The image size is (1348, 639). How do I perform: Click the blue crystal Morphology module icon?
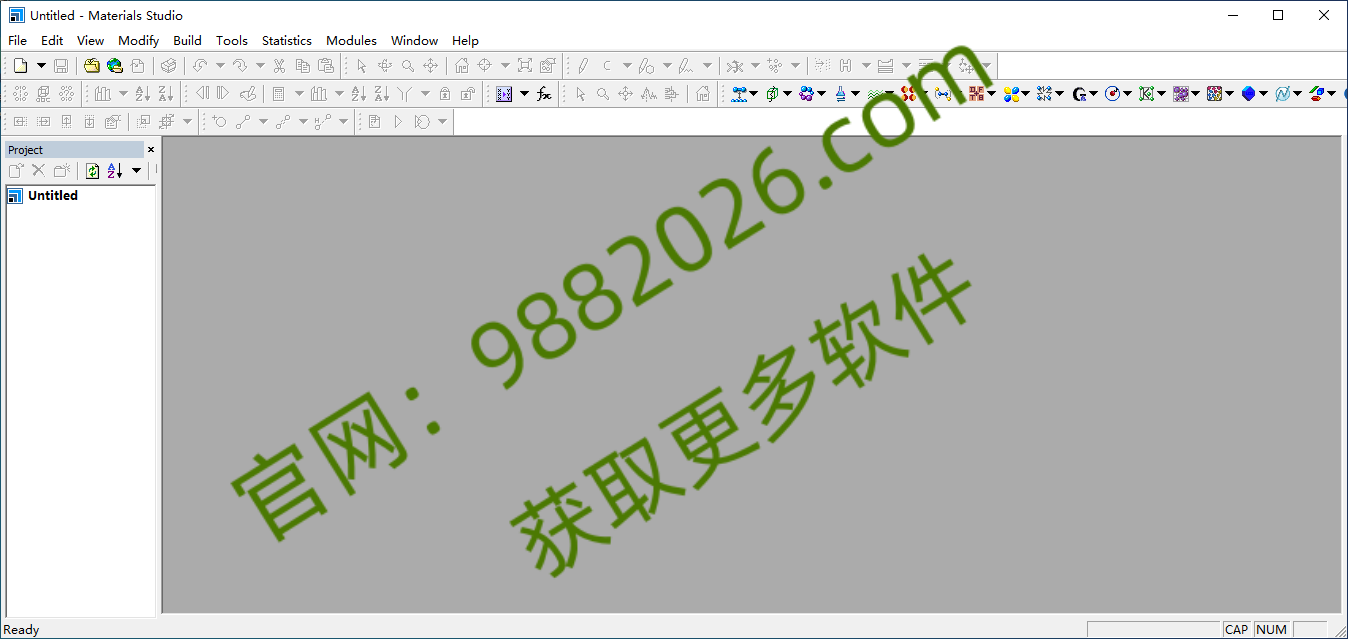pos(1248,94)
